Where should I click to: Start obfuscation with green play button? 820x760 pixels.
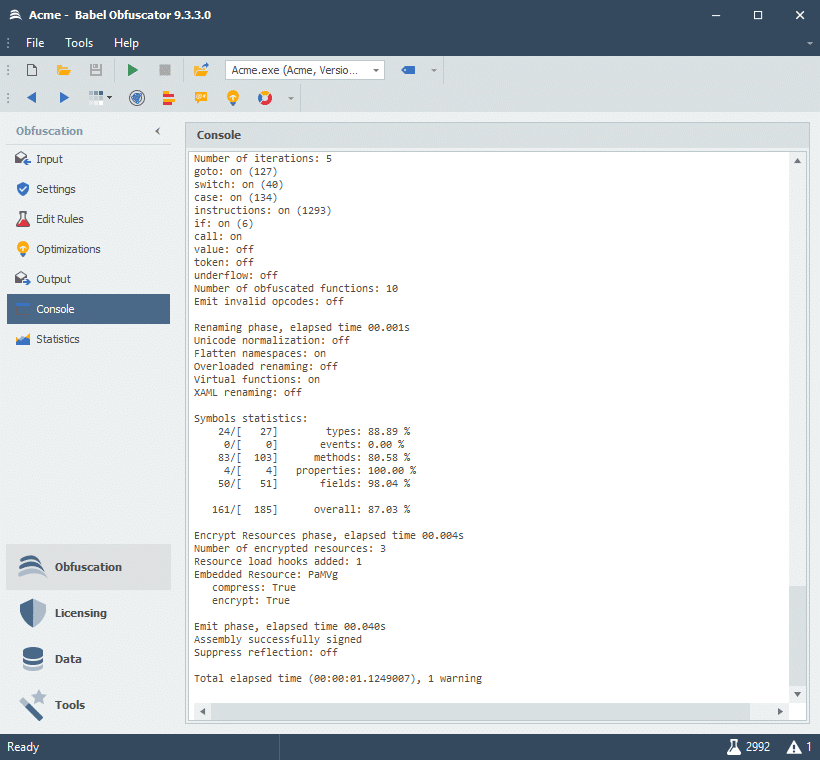132,70
